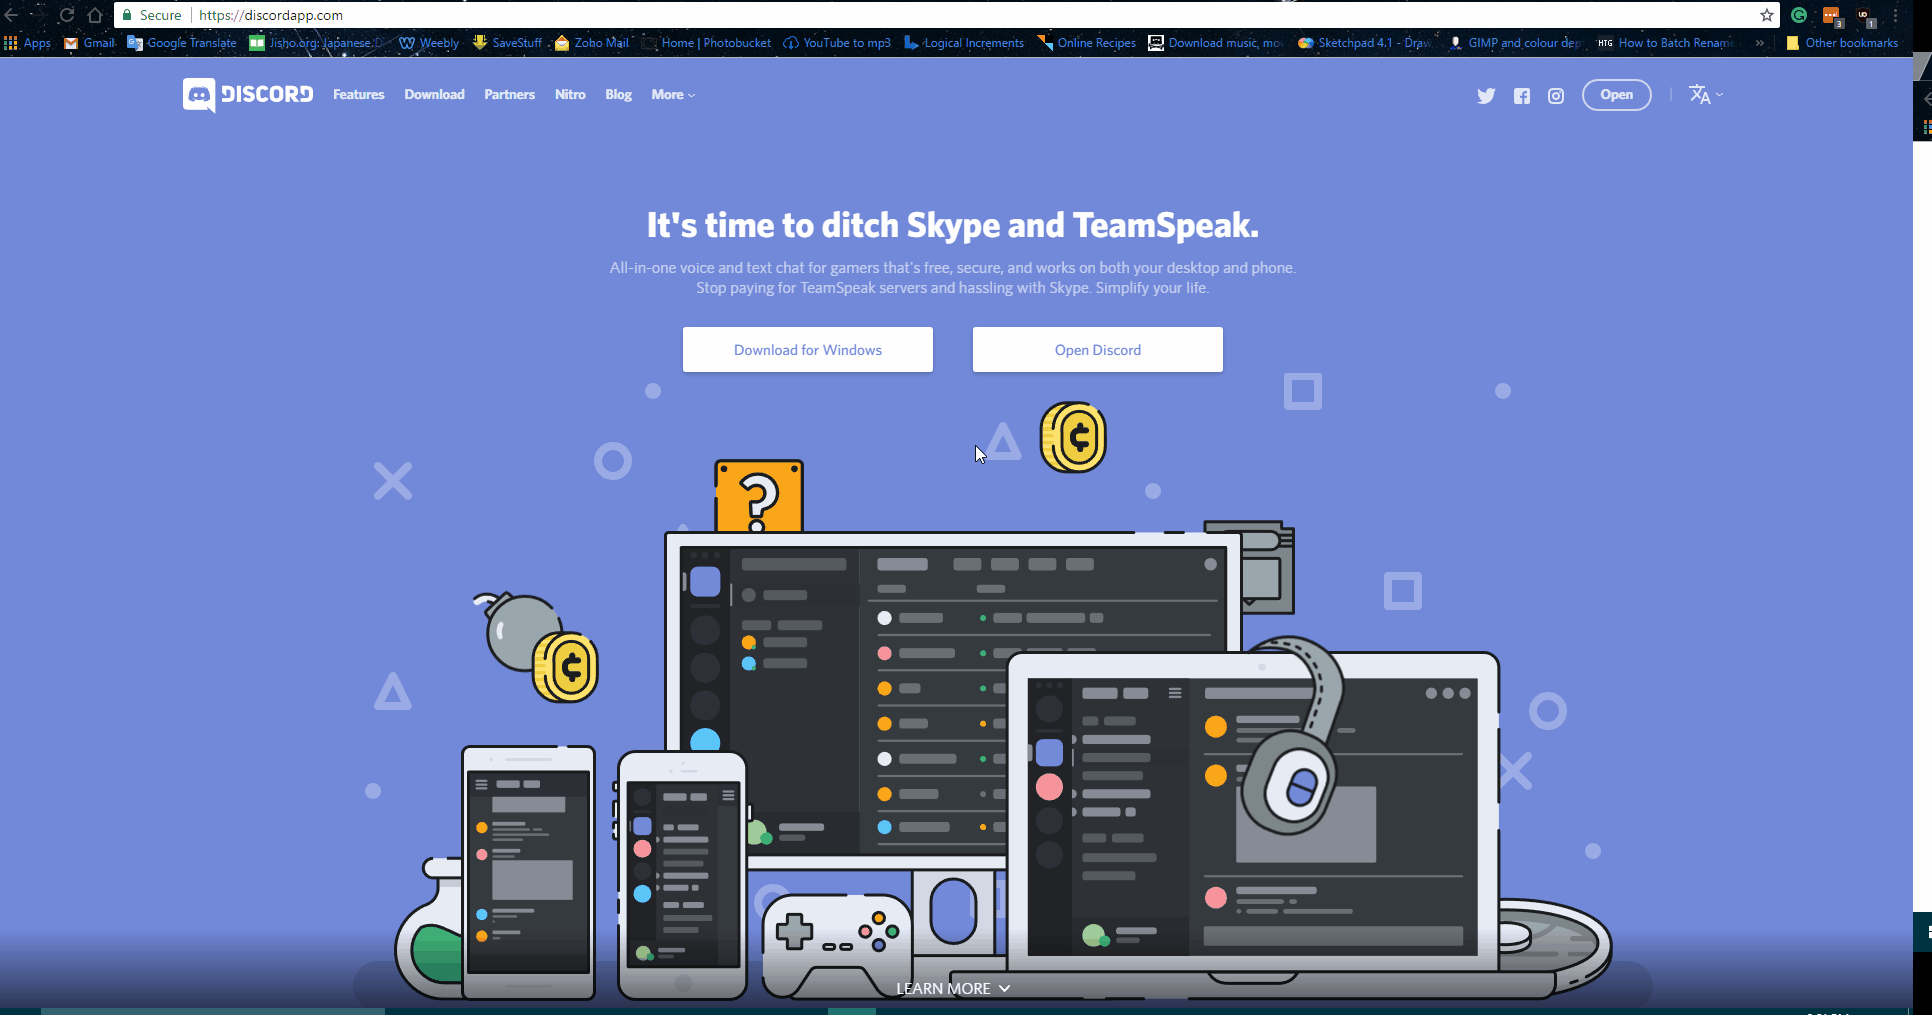1932x1015 pixels.
Task: Click the Open pill button in header
Action: click(x=1617, y=95)
